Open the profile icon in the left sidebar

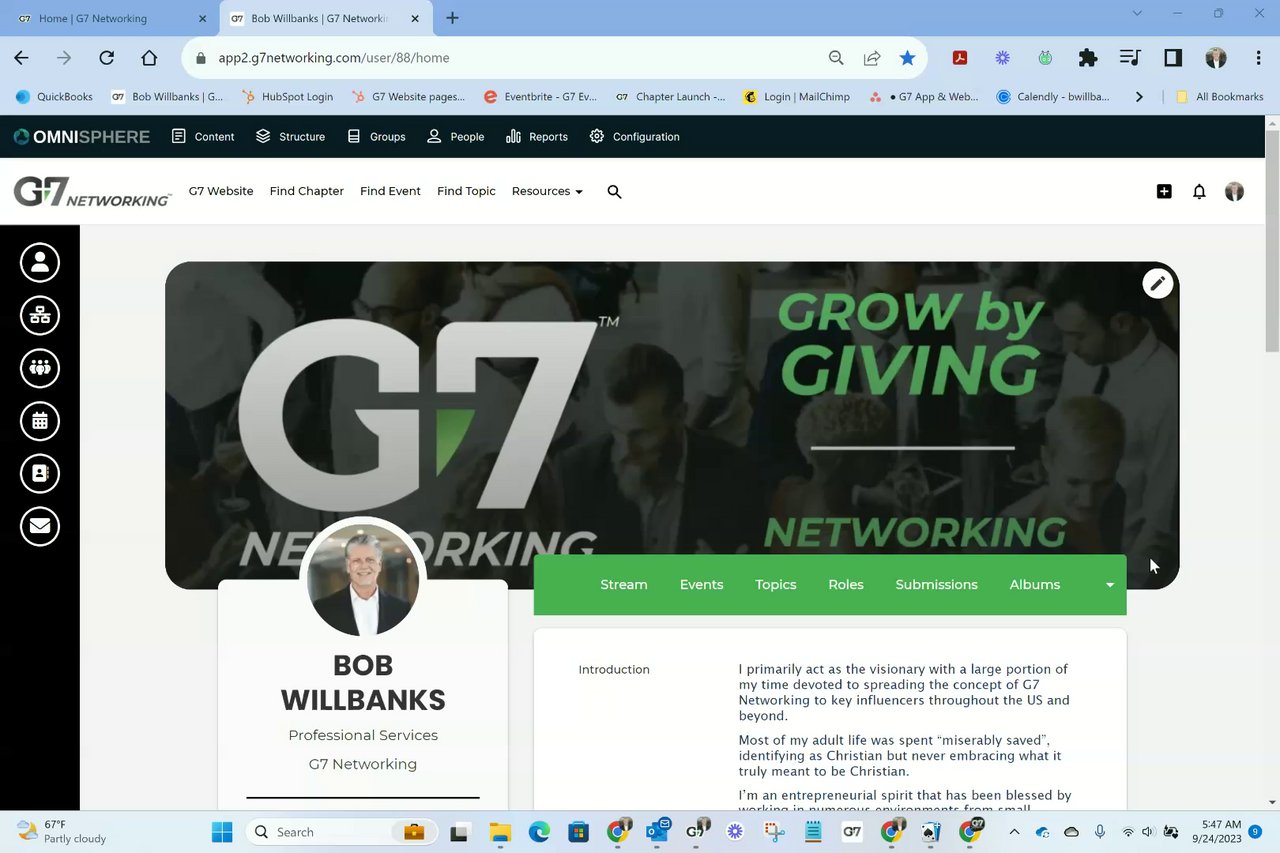(x=40, y=262)
